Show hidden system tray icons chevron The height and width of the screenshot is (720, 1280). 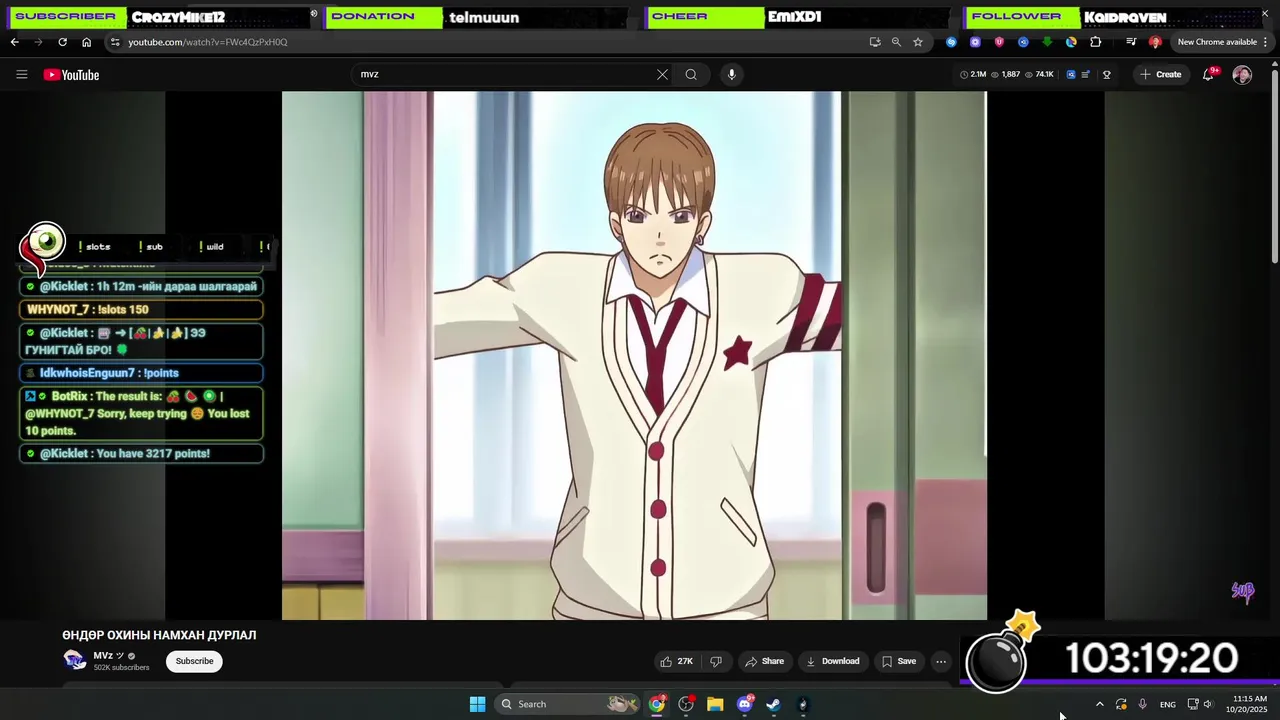(1100, 704)
